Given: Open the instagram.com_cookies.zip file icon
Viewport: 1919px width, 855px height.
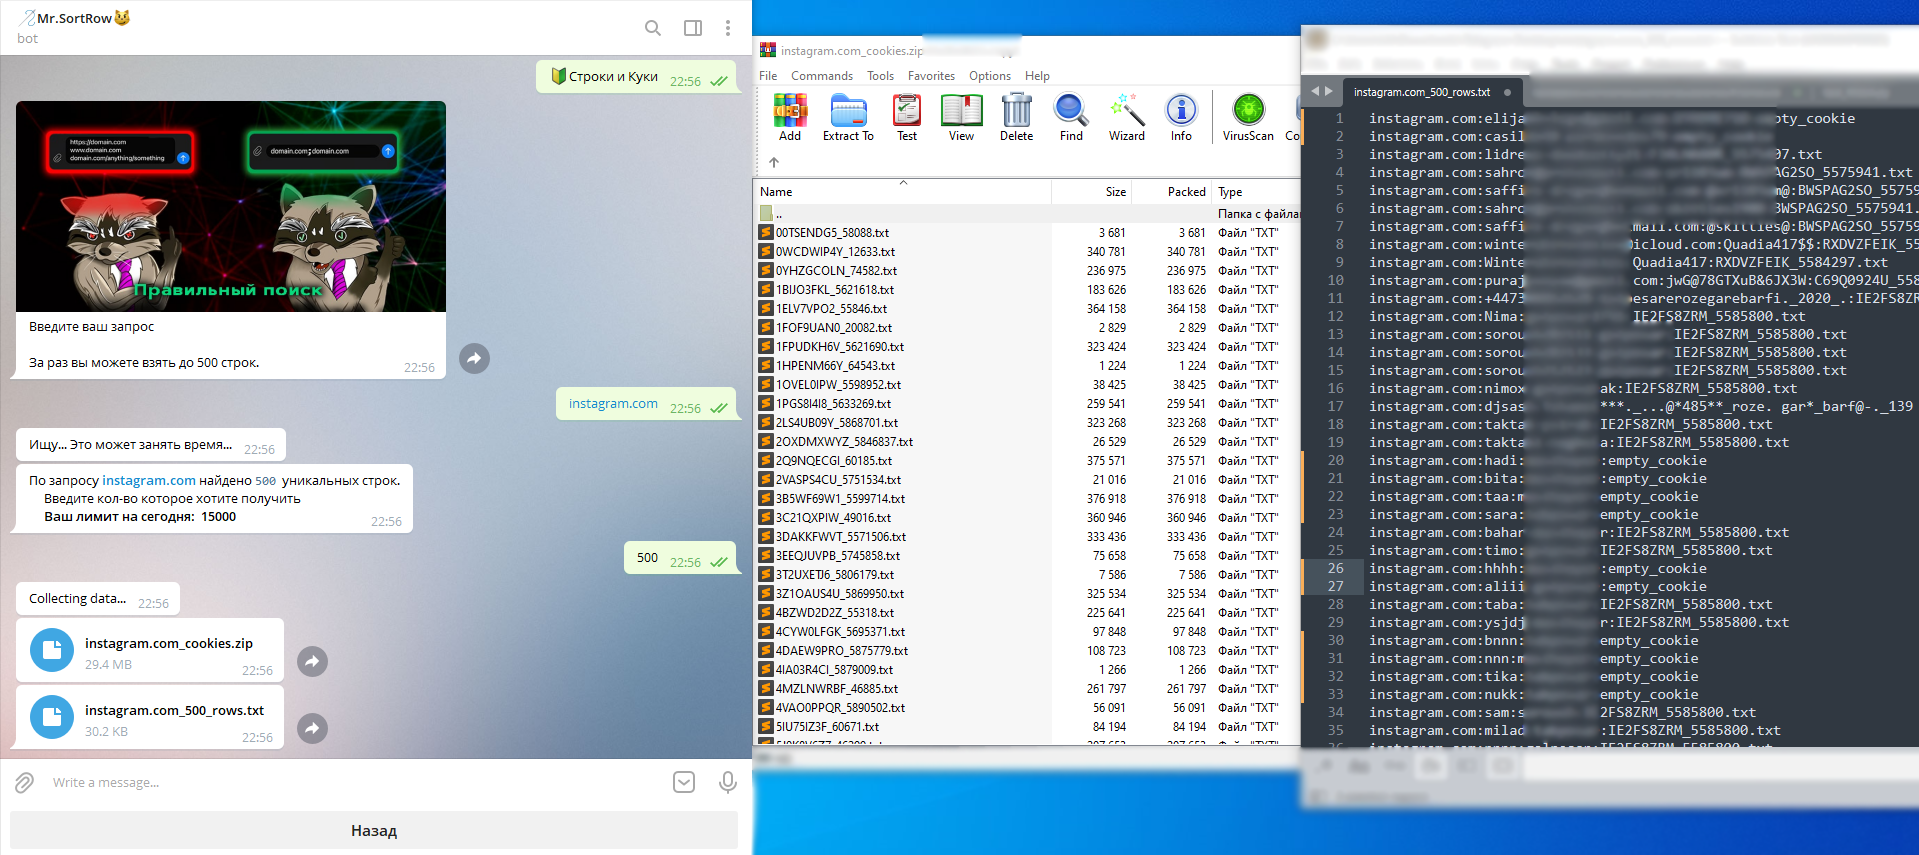Looking at the screenshot, I should (x=52, y=650).
